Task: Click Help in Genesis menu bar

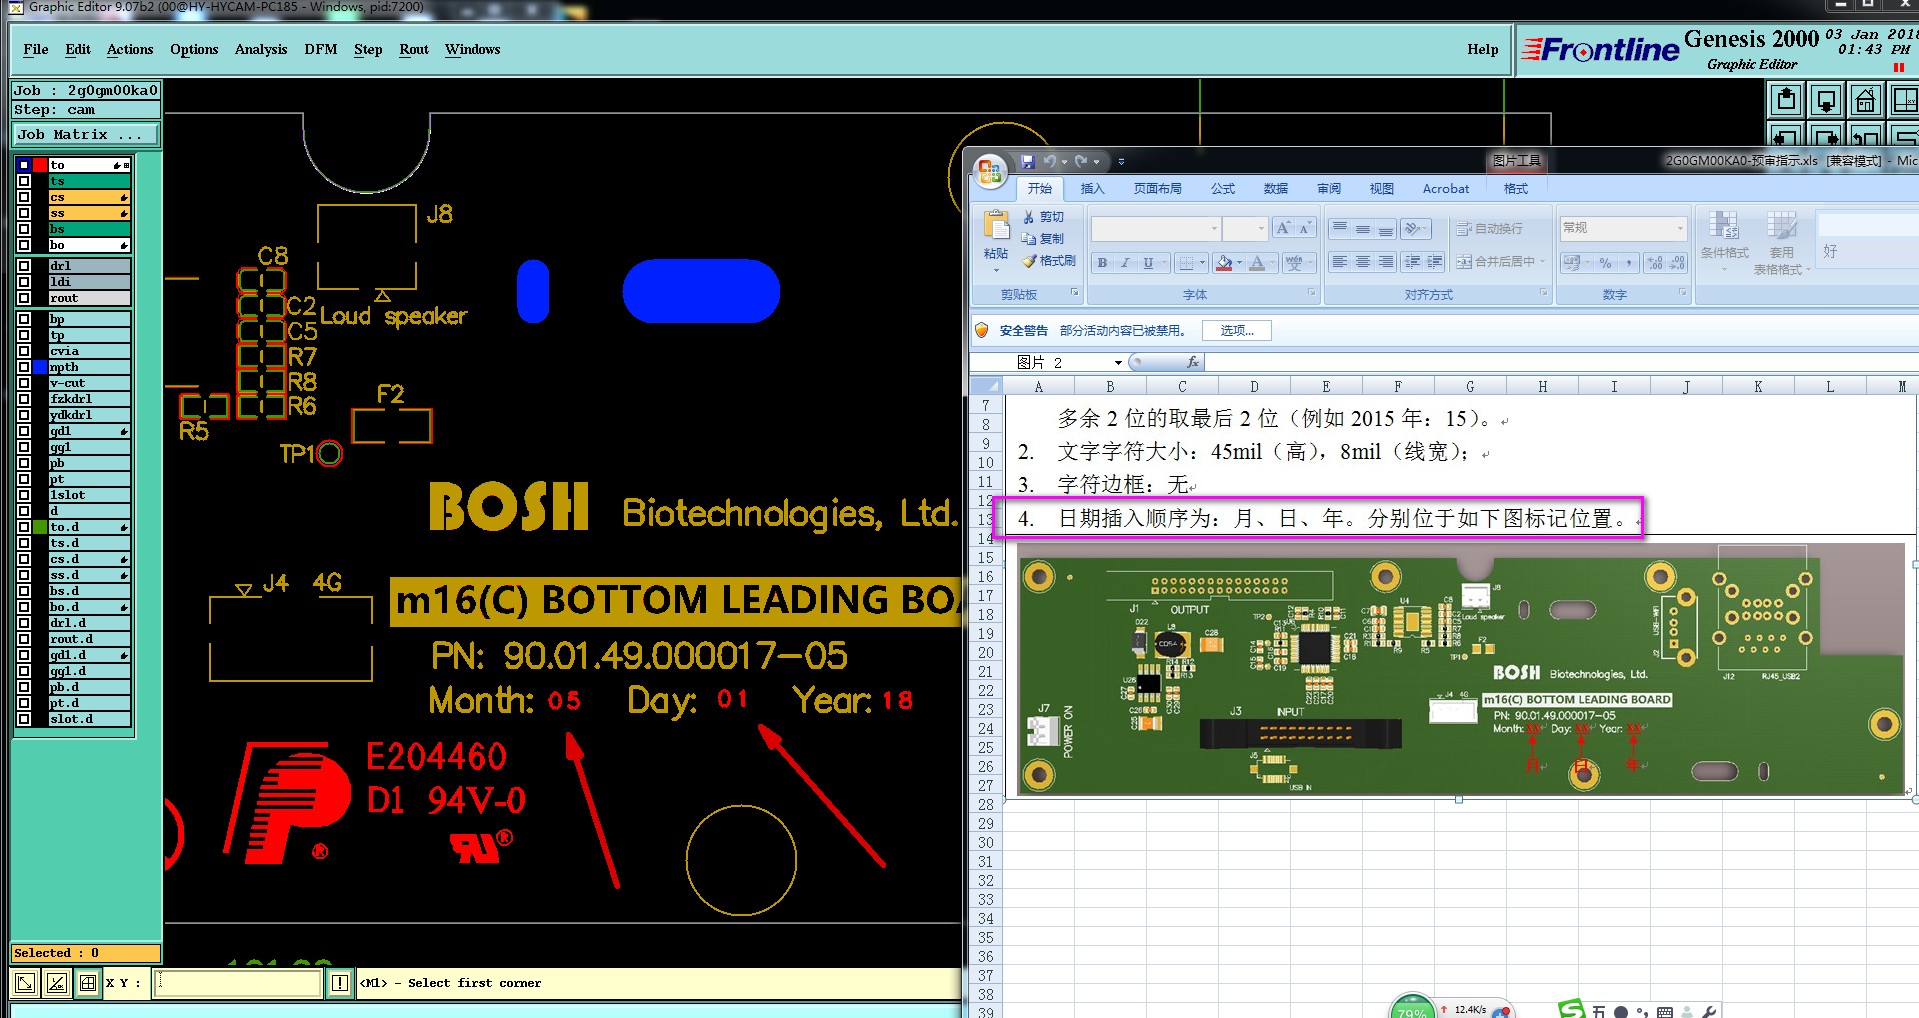Action: [1483, 49]
